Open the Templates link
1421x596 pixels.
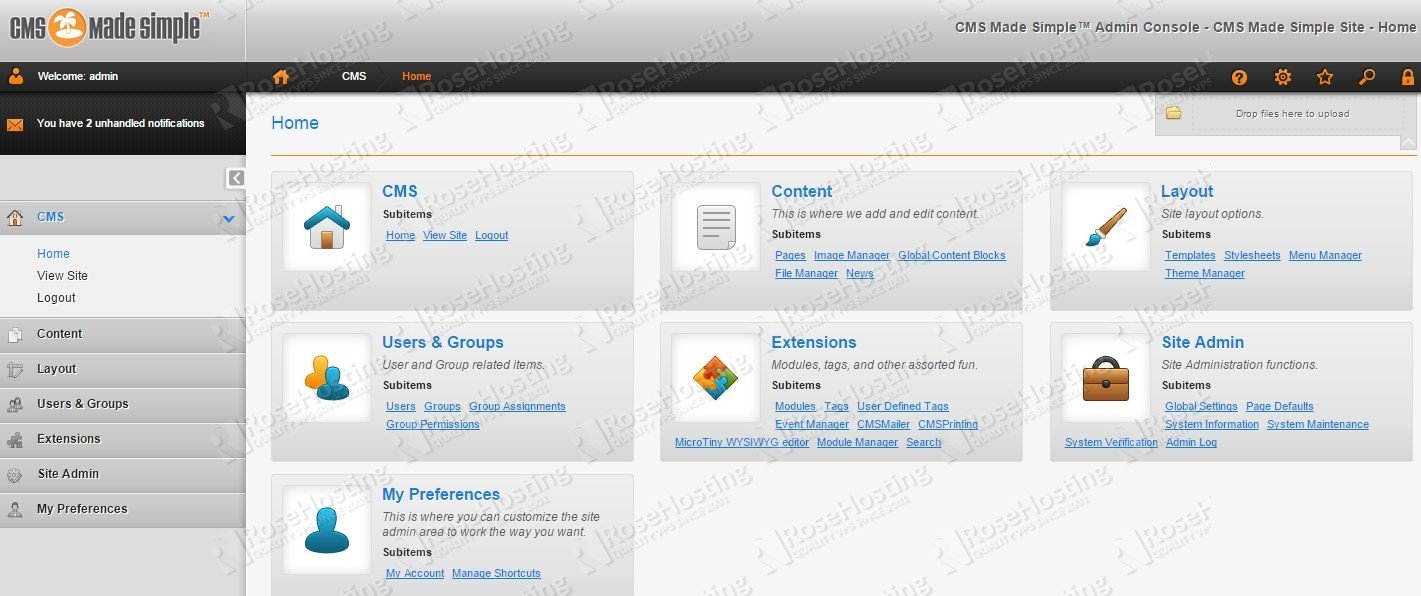coord(1190,256)
